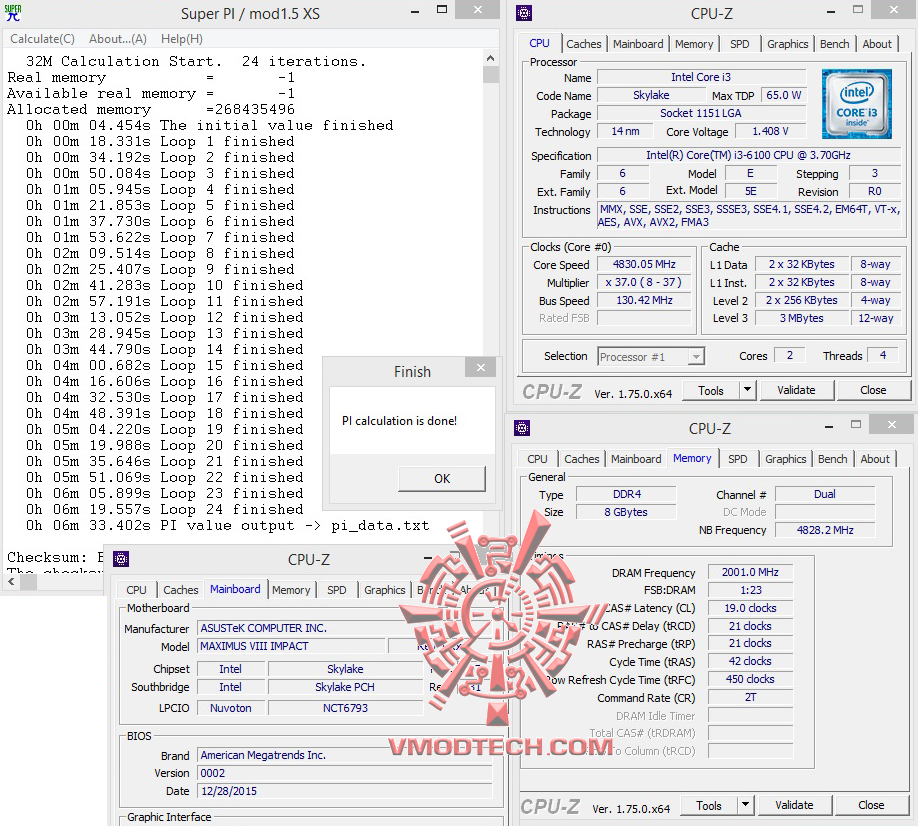
Task: Open the About...(A) menu in Super PI
Action: click(x=118, y=39)
